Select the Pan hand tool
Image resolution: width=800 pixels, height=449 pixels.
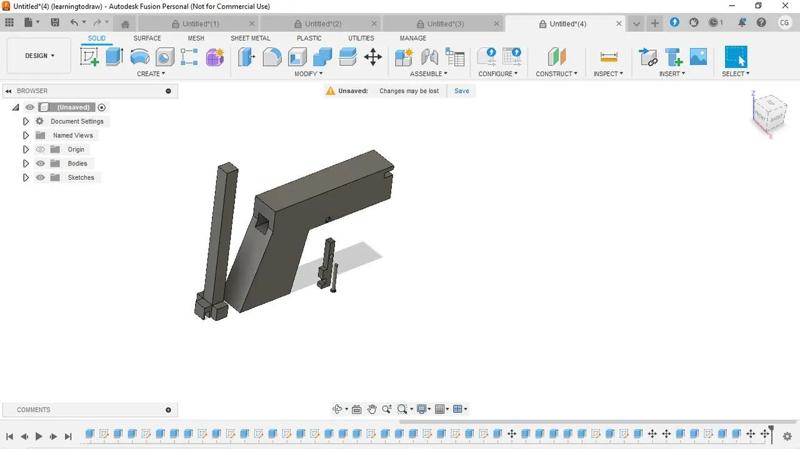coord(372,409)
